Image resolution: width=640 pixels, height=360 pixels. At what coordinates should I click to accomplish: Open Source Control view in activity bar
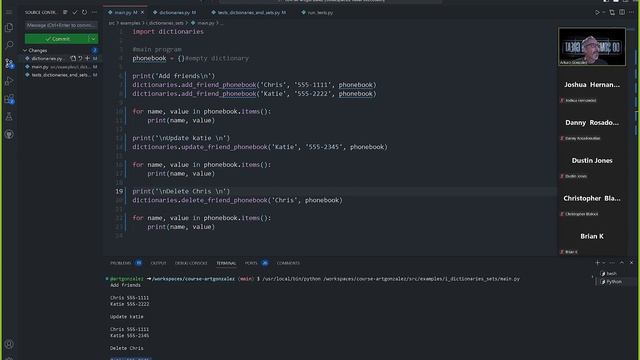pos(9,63)
